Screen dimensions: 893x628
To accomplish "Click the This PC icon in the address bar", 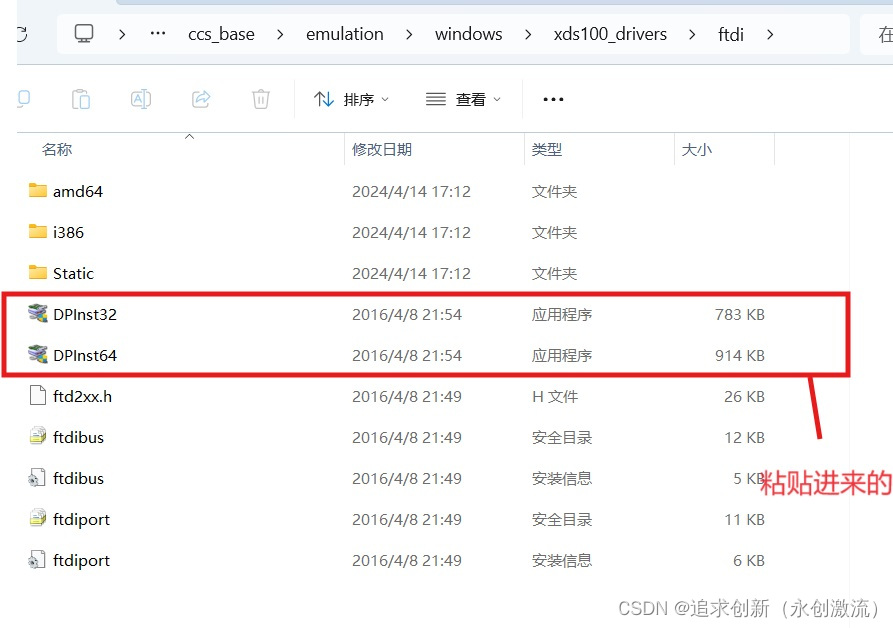I will [84, 33].
